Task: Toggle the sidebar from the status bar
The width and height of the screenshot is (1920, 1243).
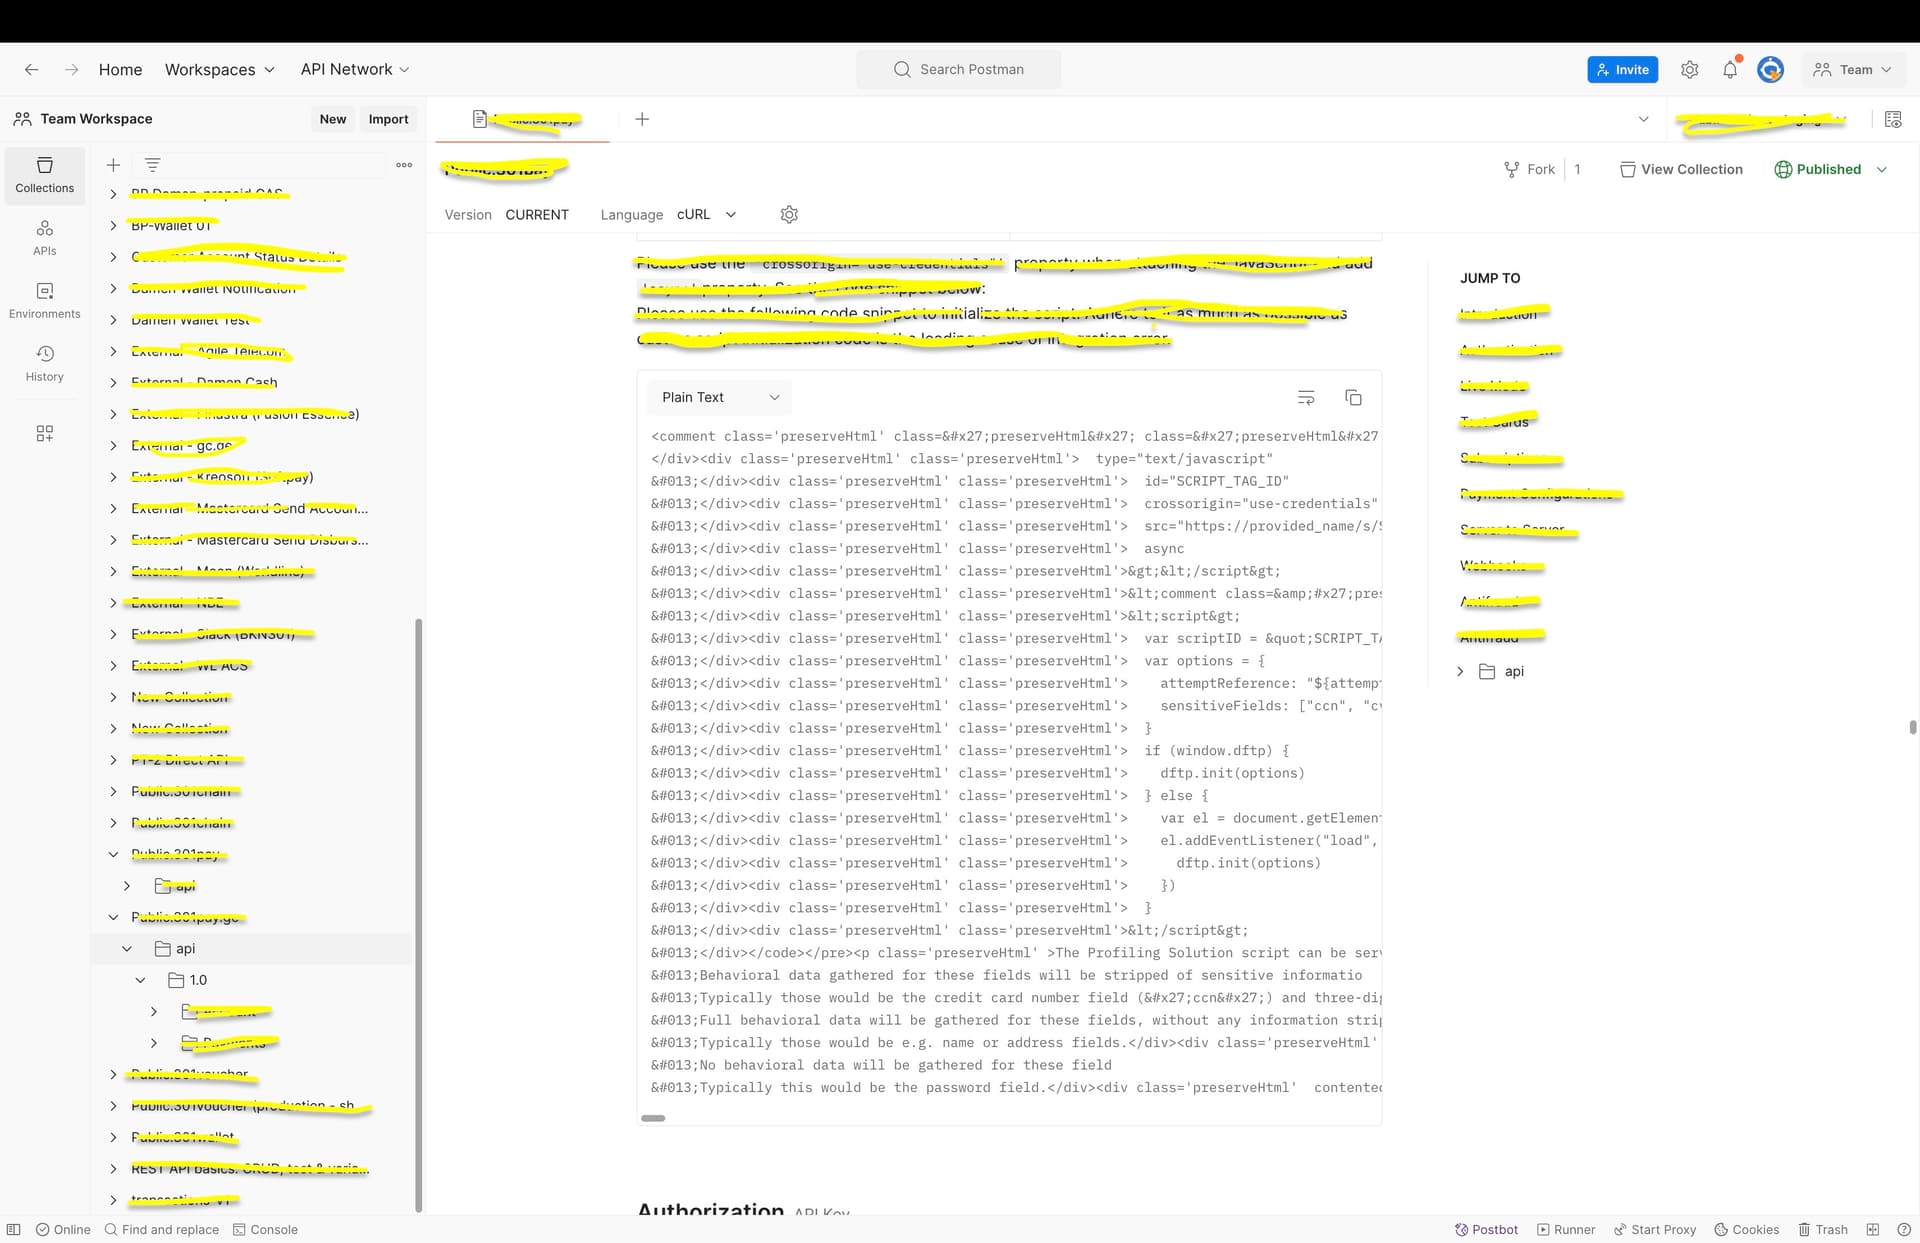Action: [13, 1229]
